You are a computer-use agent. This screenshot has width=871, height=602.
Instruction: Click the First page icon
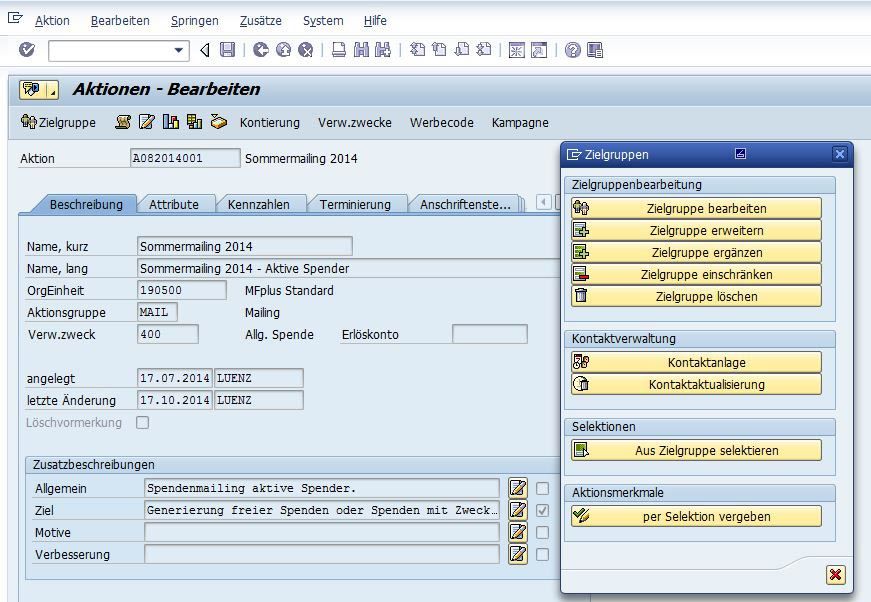tap(417, 50)
